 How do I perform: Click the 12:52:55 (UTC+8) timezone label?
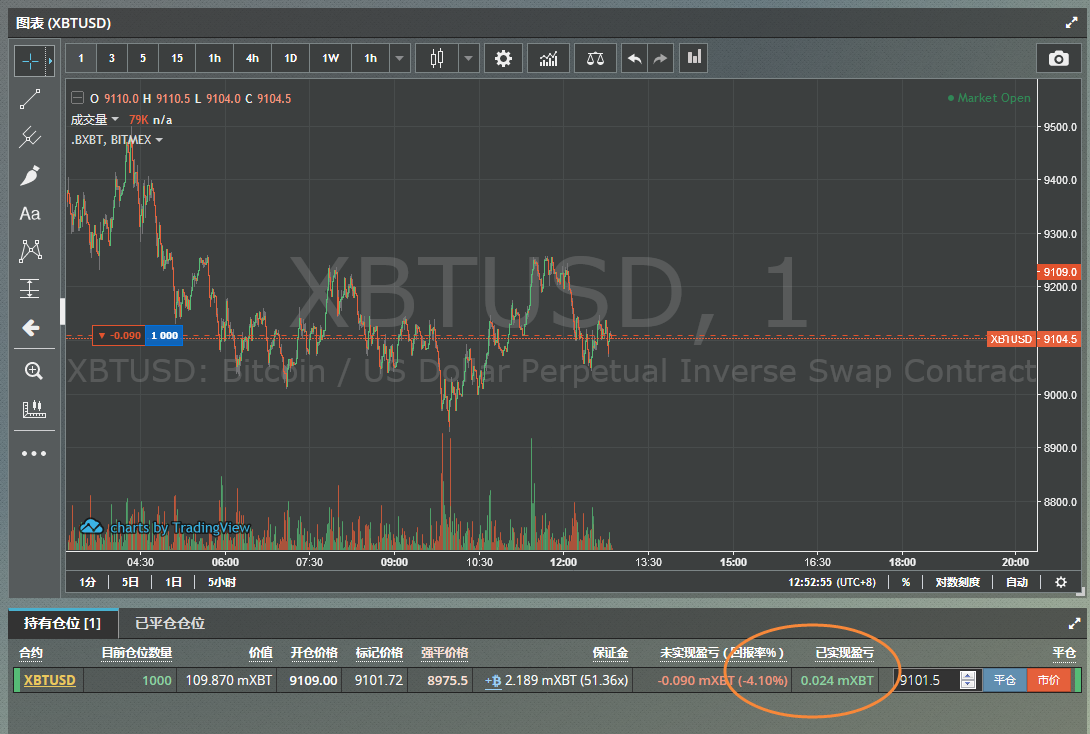pyautogui.click(x=832, y=582)
